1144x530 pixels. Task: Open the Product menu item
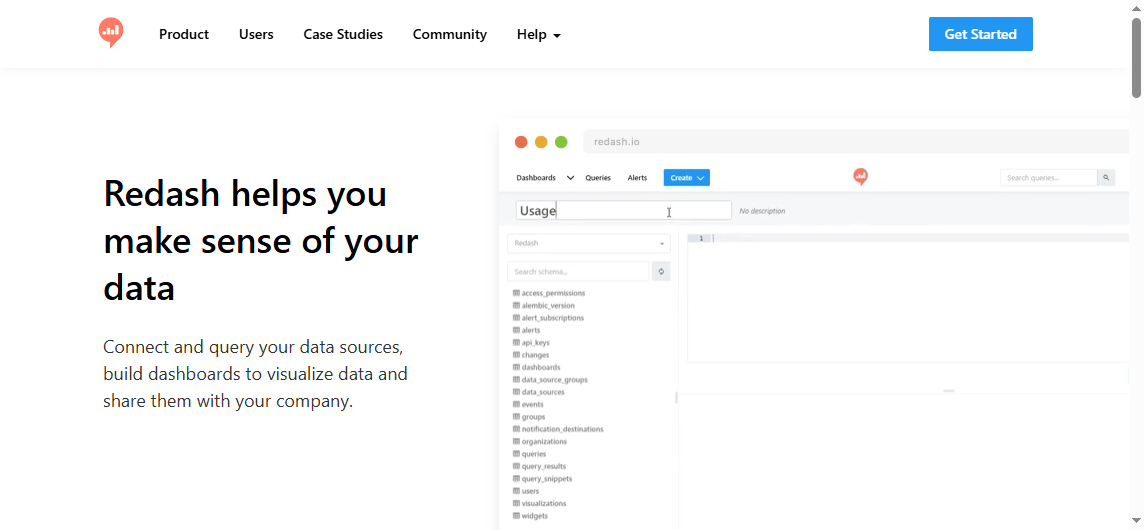[184, 34]
